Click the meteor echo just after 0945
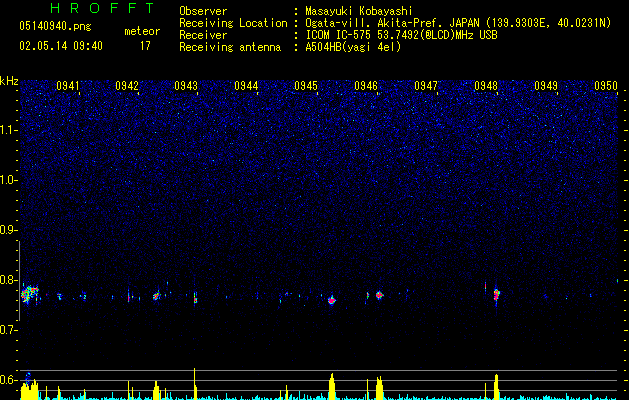 (x=331, y=300)
